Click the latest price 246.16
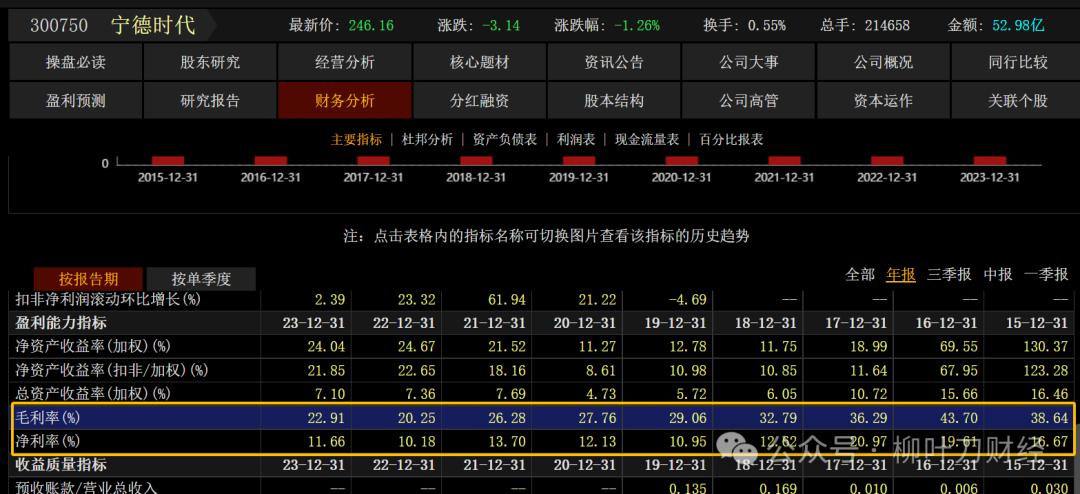This screenshot has height=494, width=1080. coord(371,26)
